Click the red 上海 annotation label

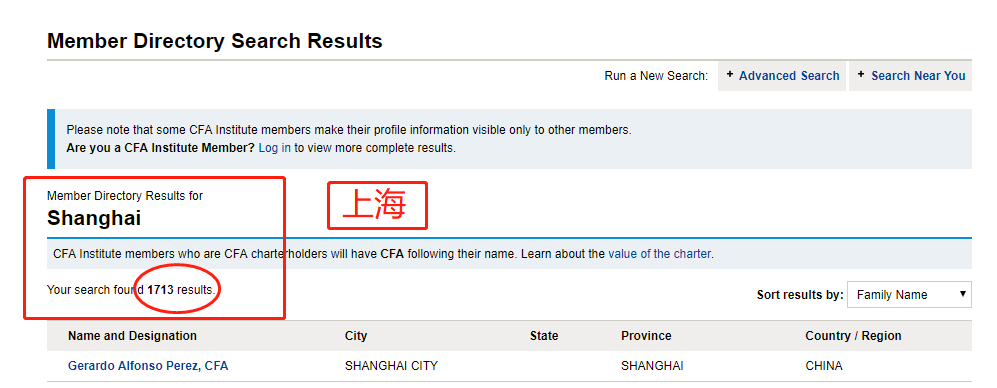click(377, 205)
